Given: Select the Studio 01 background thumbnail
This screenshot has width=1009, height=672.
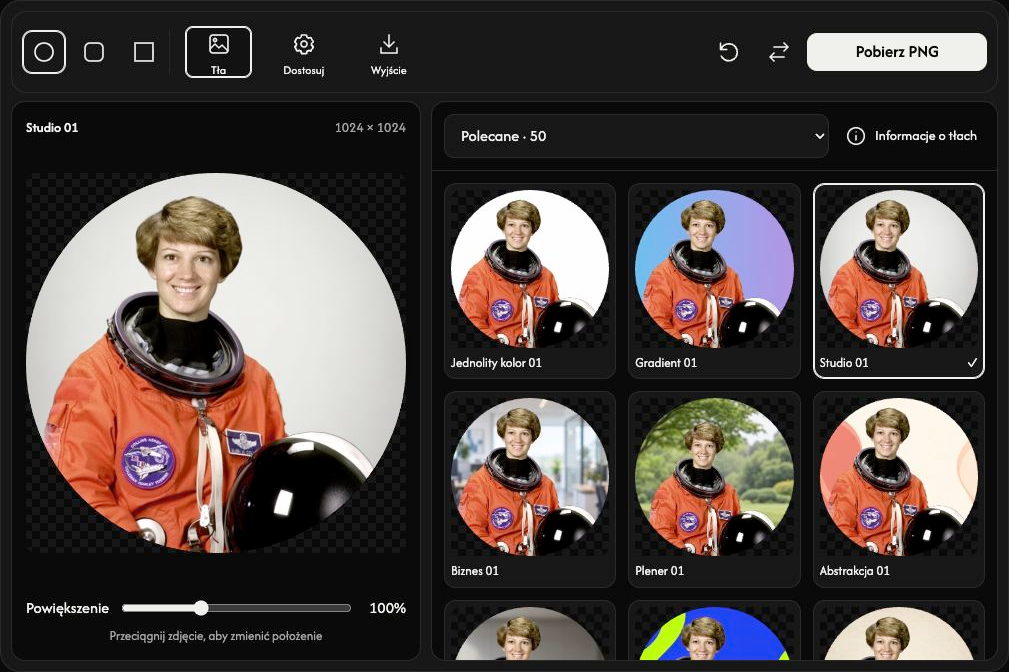Looking at the screenshot, I should point(899,281).
